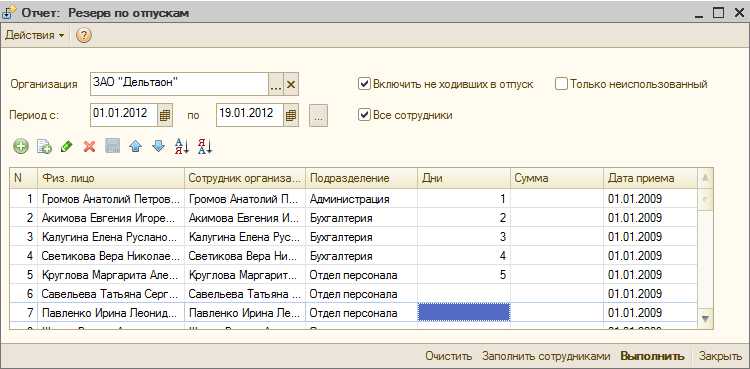Select Калугина Елена Руслано... cell
750x369 pixels.
click(111, 237)
